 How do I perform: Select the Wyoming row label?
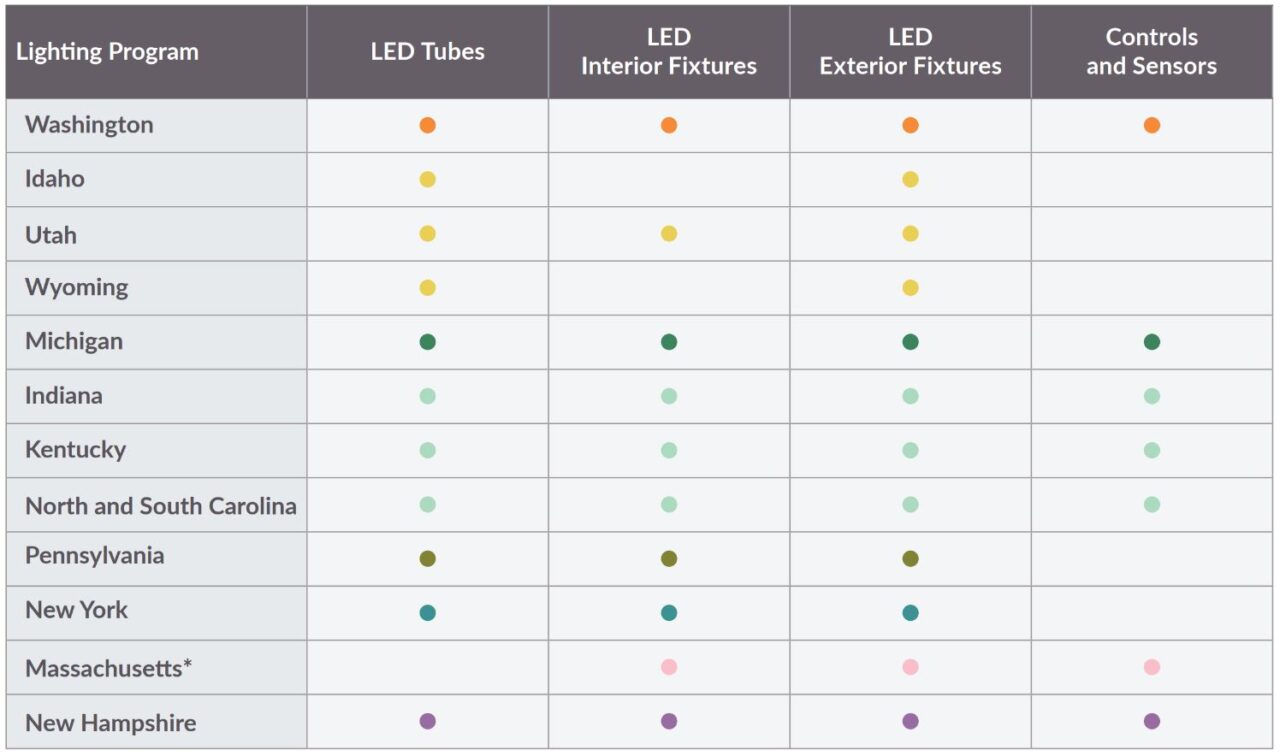click(77, 288)
